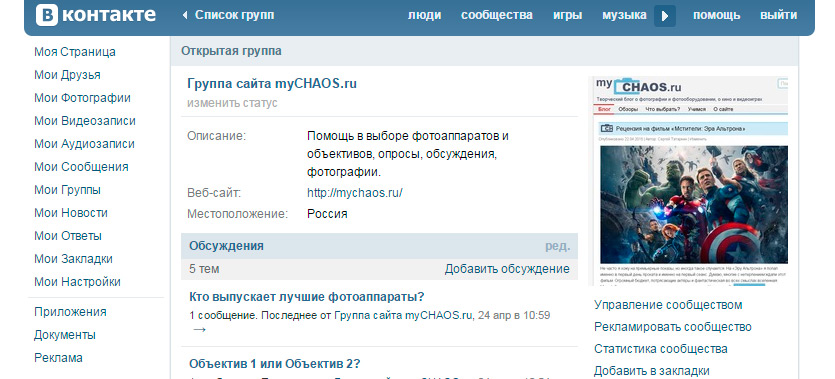Click author link Группа сайта myCHAOS.ru
The image size is (835, 379).
coord(403,315)
